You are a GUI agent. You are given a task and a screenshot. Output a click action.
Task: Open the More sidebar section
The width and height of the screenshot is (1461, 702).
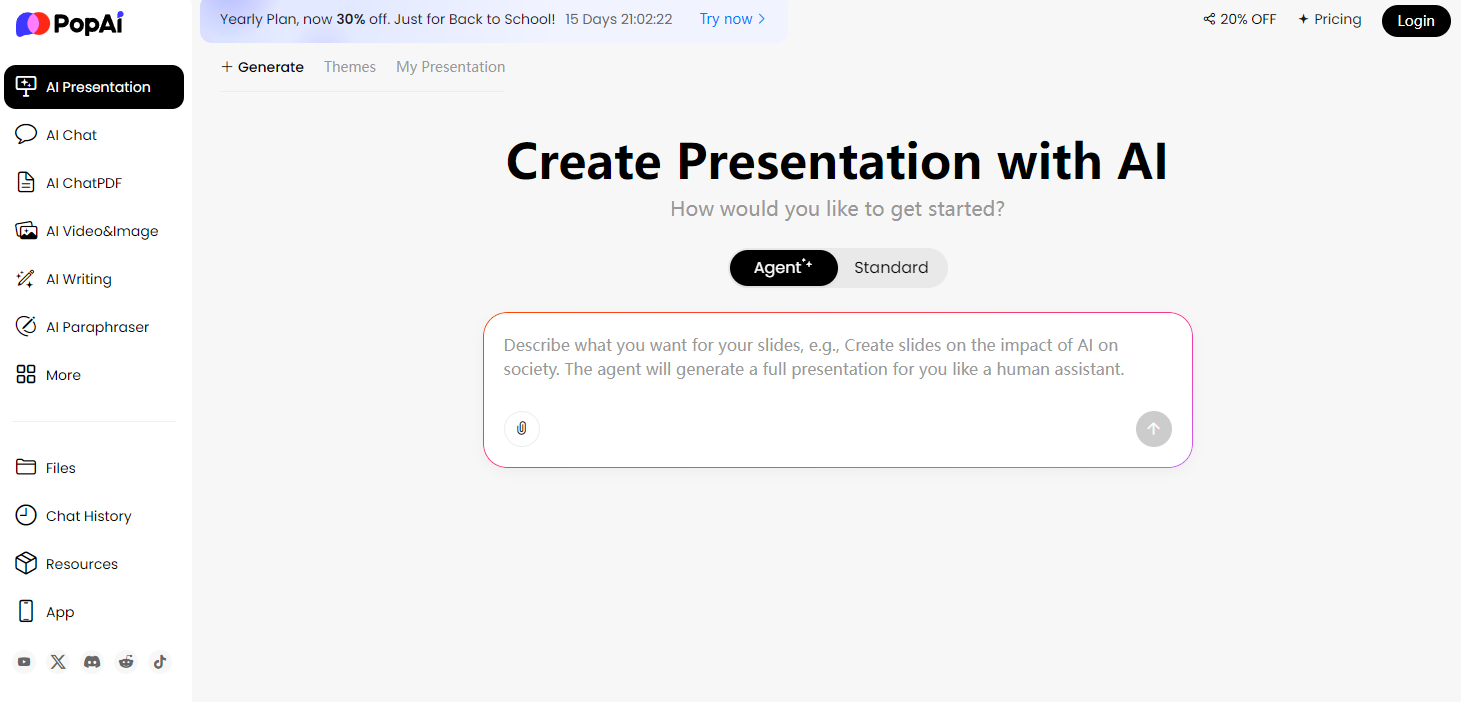point(60,374)
